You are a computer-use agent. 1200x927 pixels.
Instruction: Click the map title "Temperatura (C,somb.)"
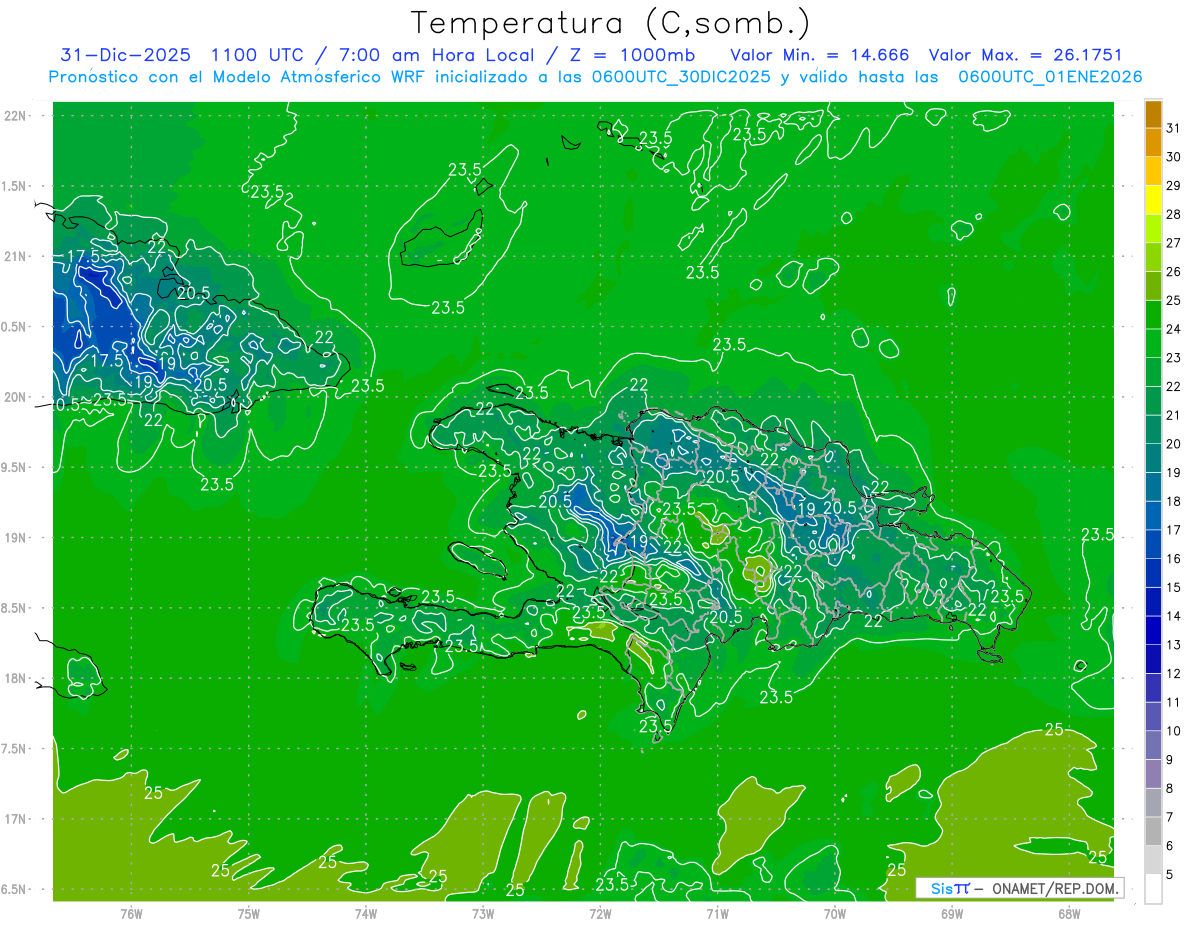click(611, 22)
